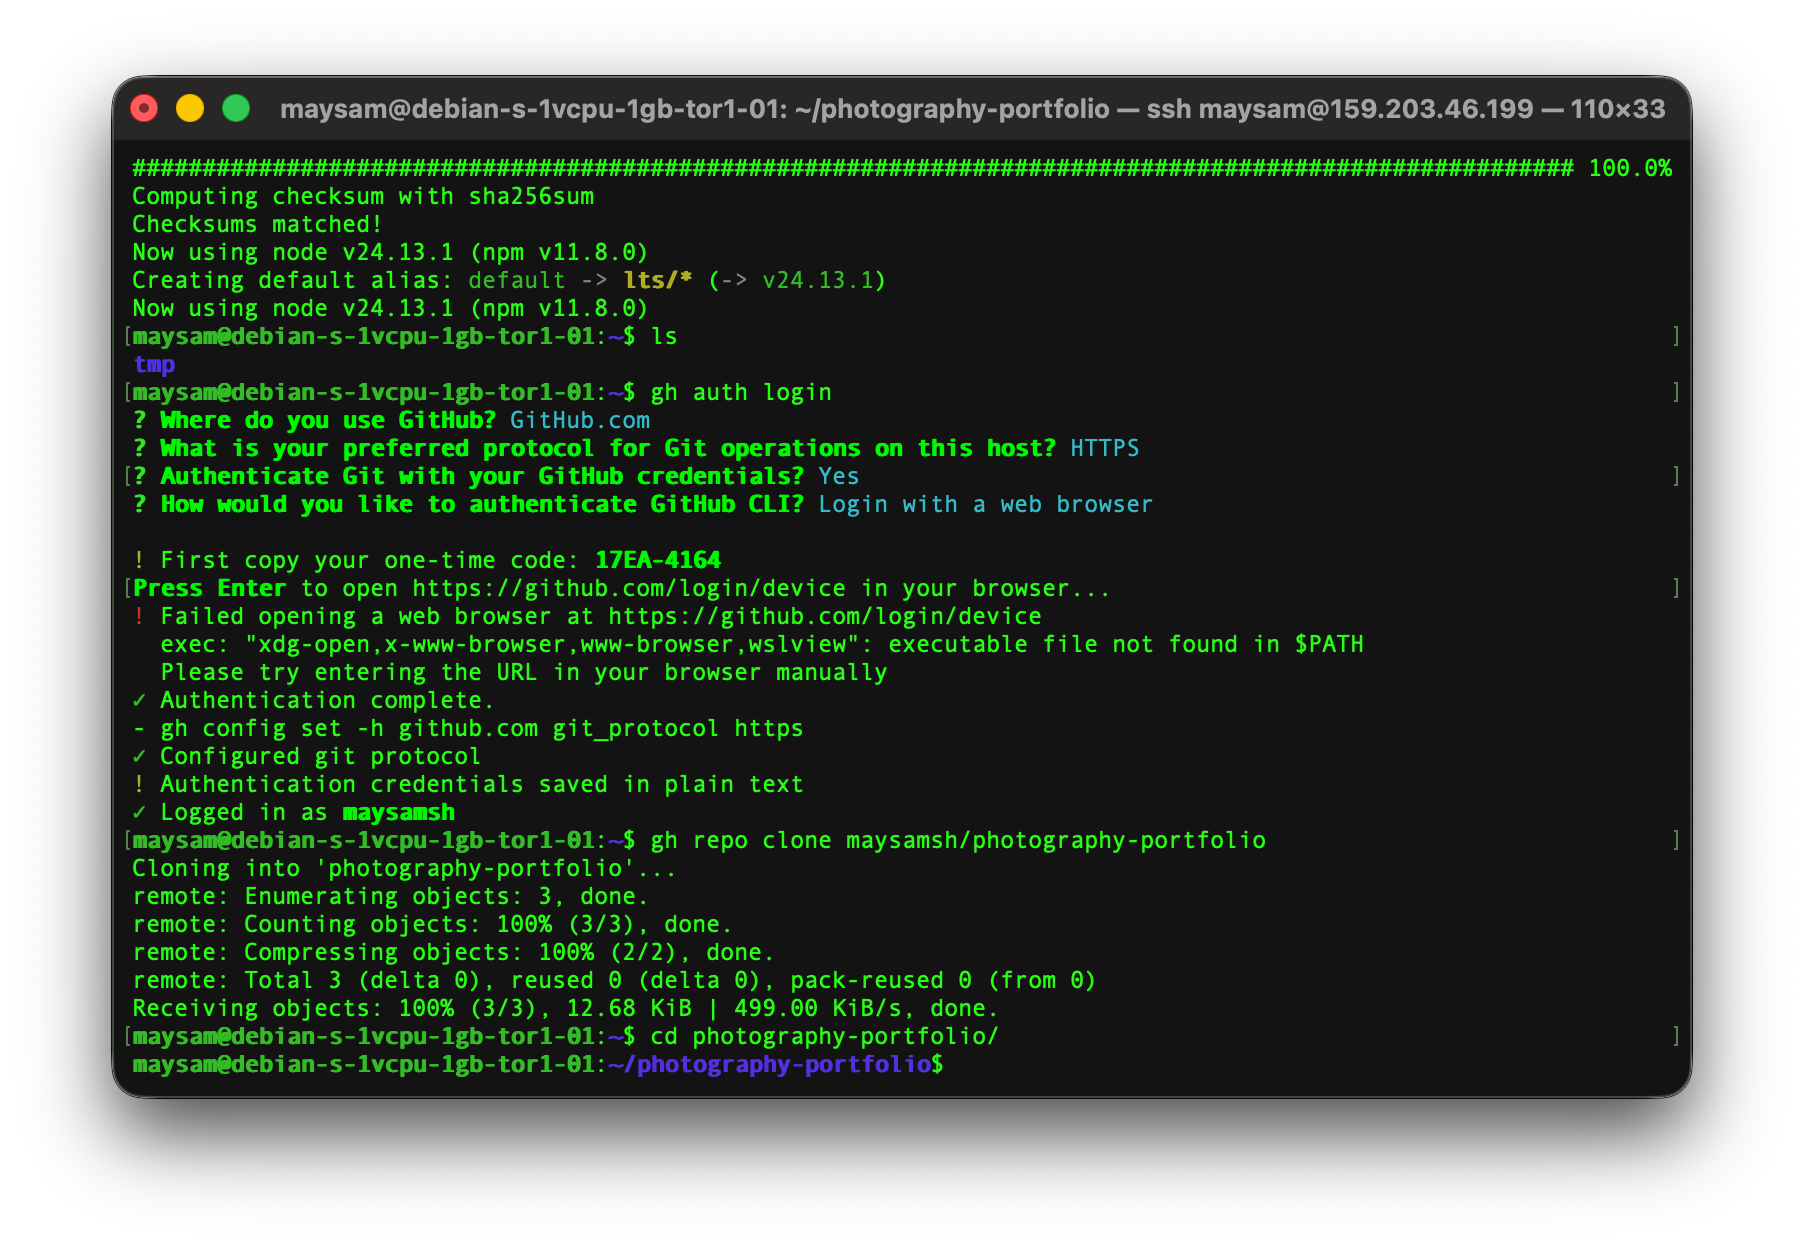Click 'remote: Compressing objects: 100%' line
This screenshot has height=1246, width=1804.
pos(454,952)
